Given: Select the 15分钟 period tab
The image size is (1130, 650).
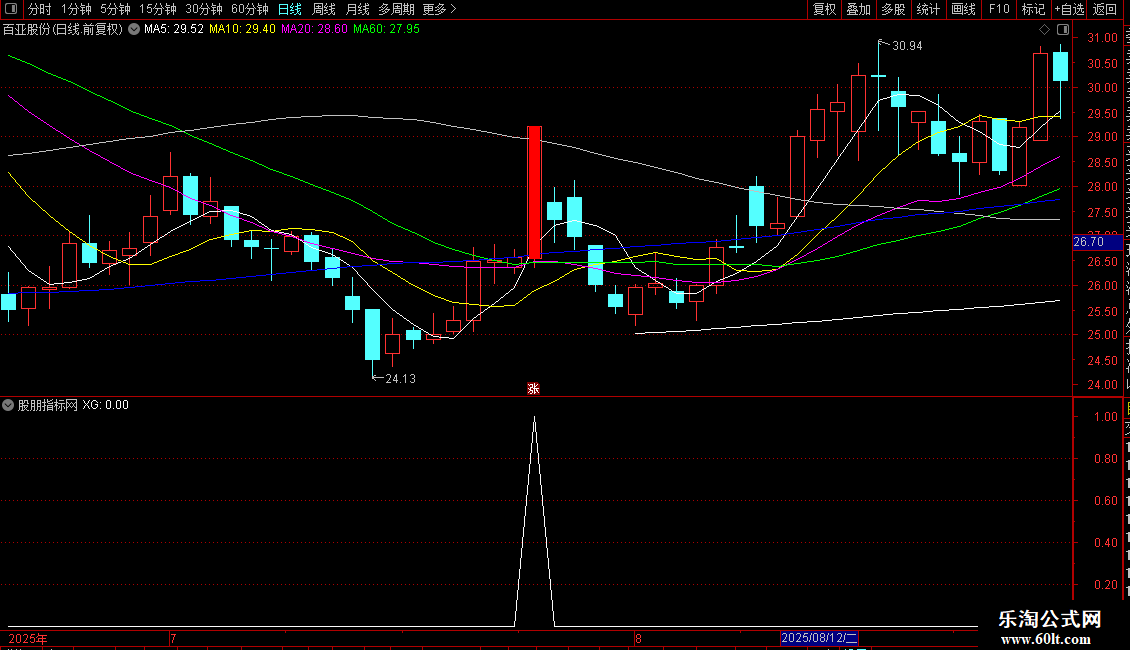Looking at the screenshot, I should pos(157,9).
